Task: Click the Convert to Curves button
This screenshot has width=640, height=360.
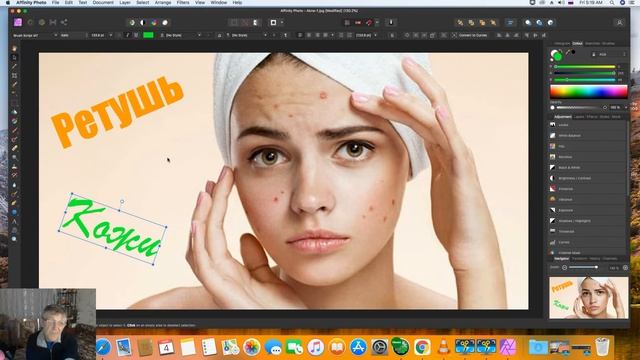Action: (469, 36)
